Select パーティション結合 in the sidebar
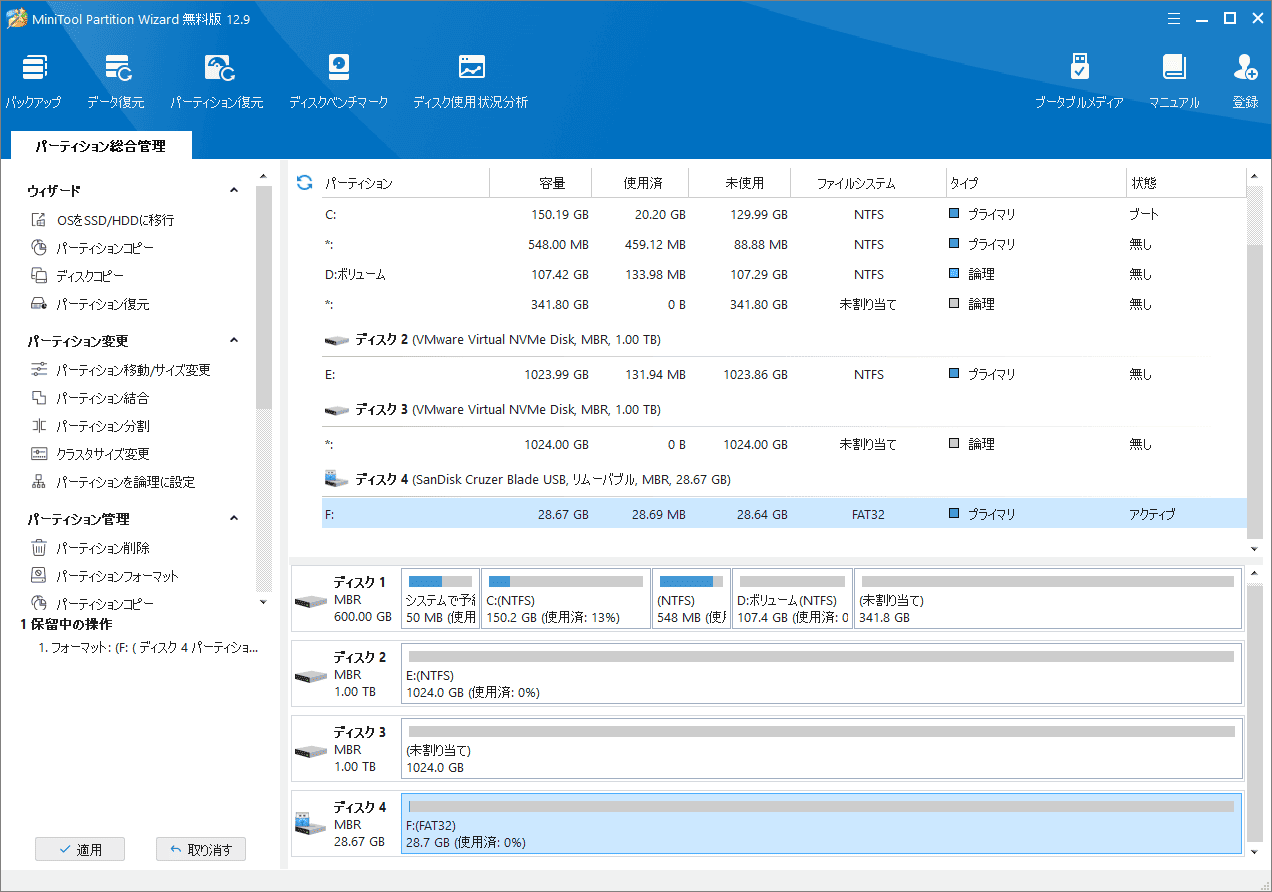Viewport: 1272px width, 892px height. pos(90,398)
